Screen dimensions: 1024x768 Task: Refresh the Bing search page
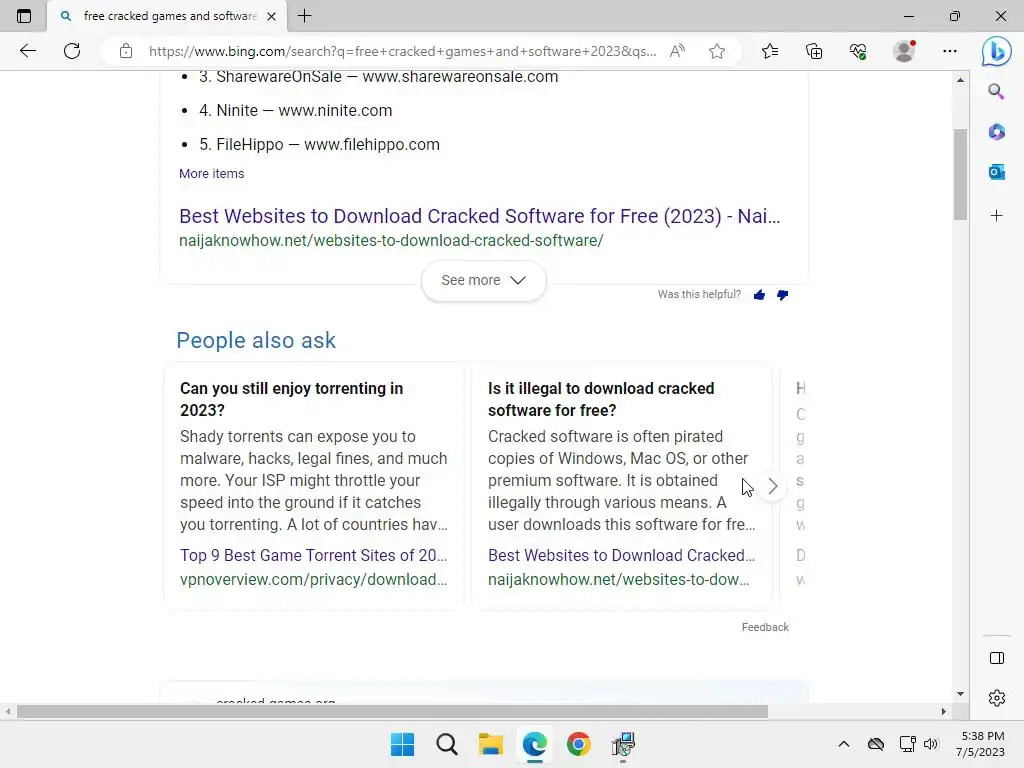click(x=72, y=51)
